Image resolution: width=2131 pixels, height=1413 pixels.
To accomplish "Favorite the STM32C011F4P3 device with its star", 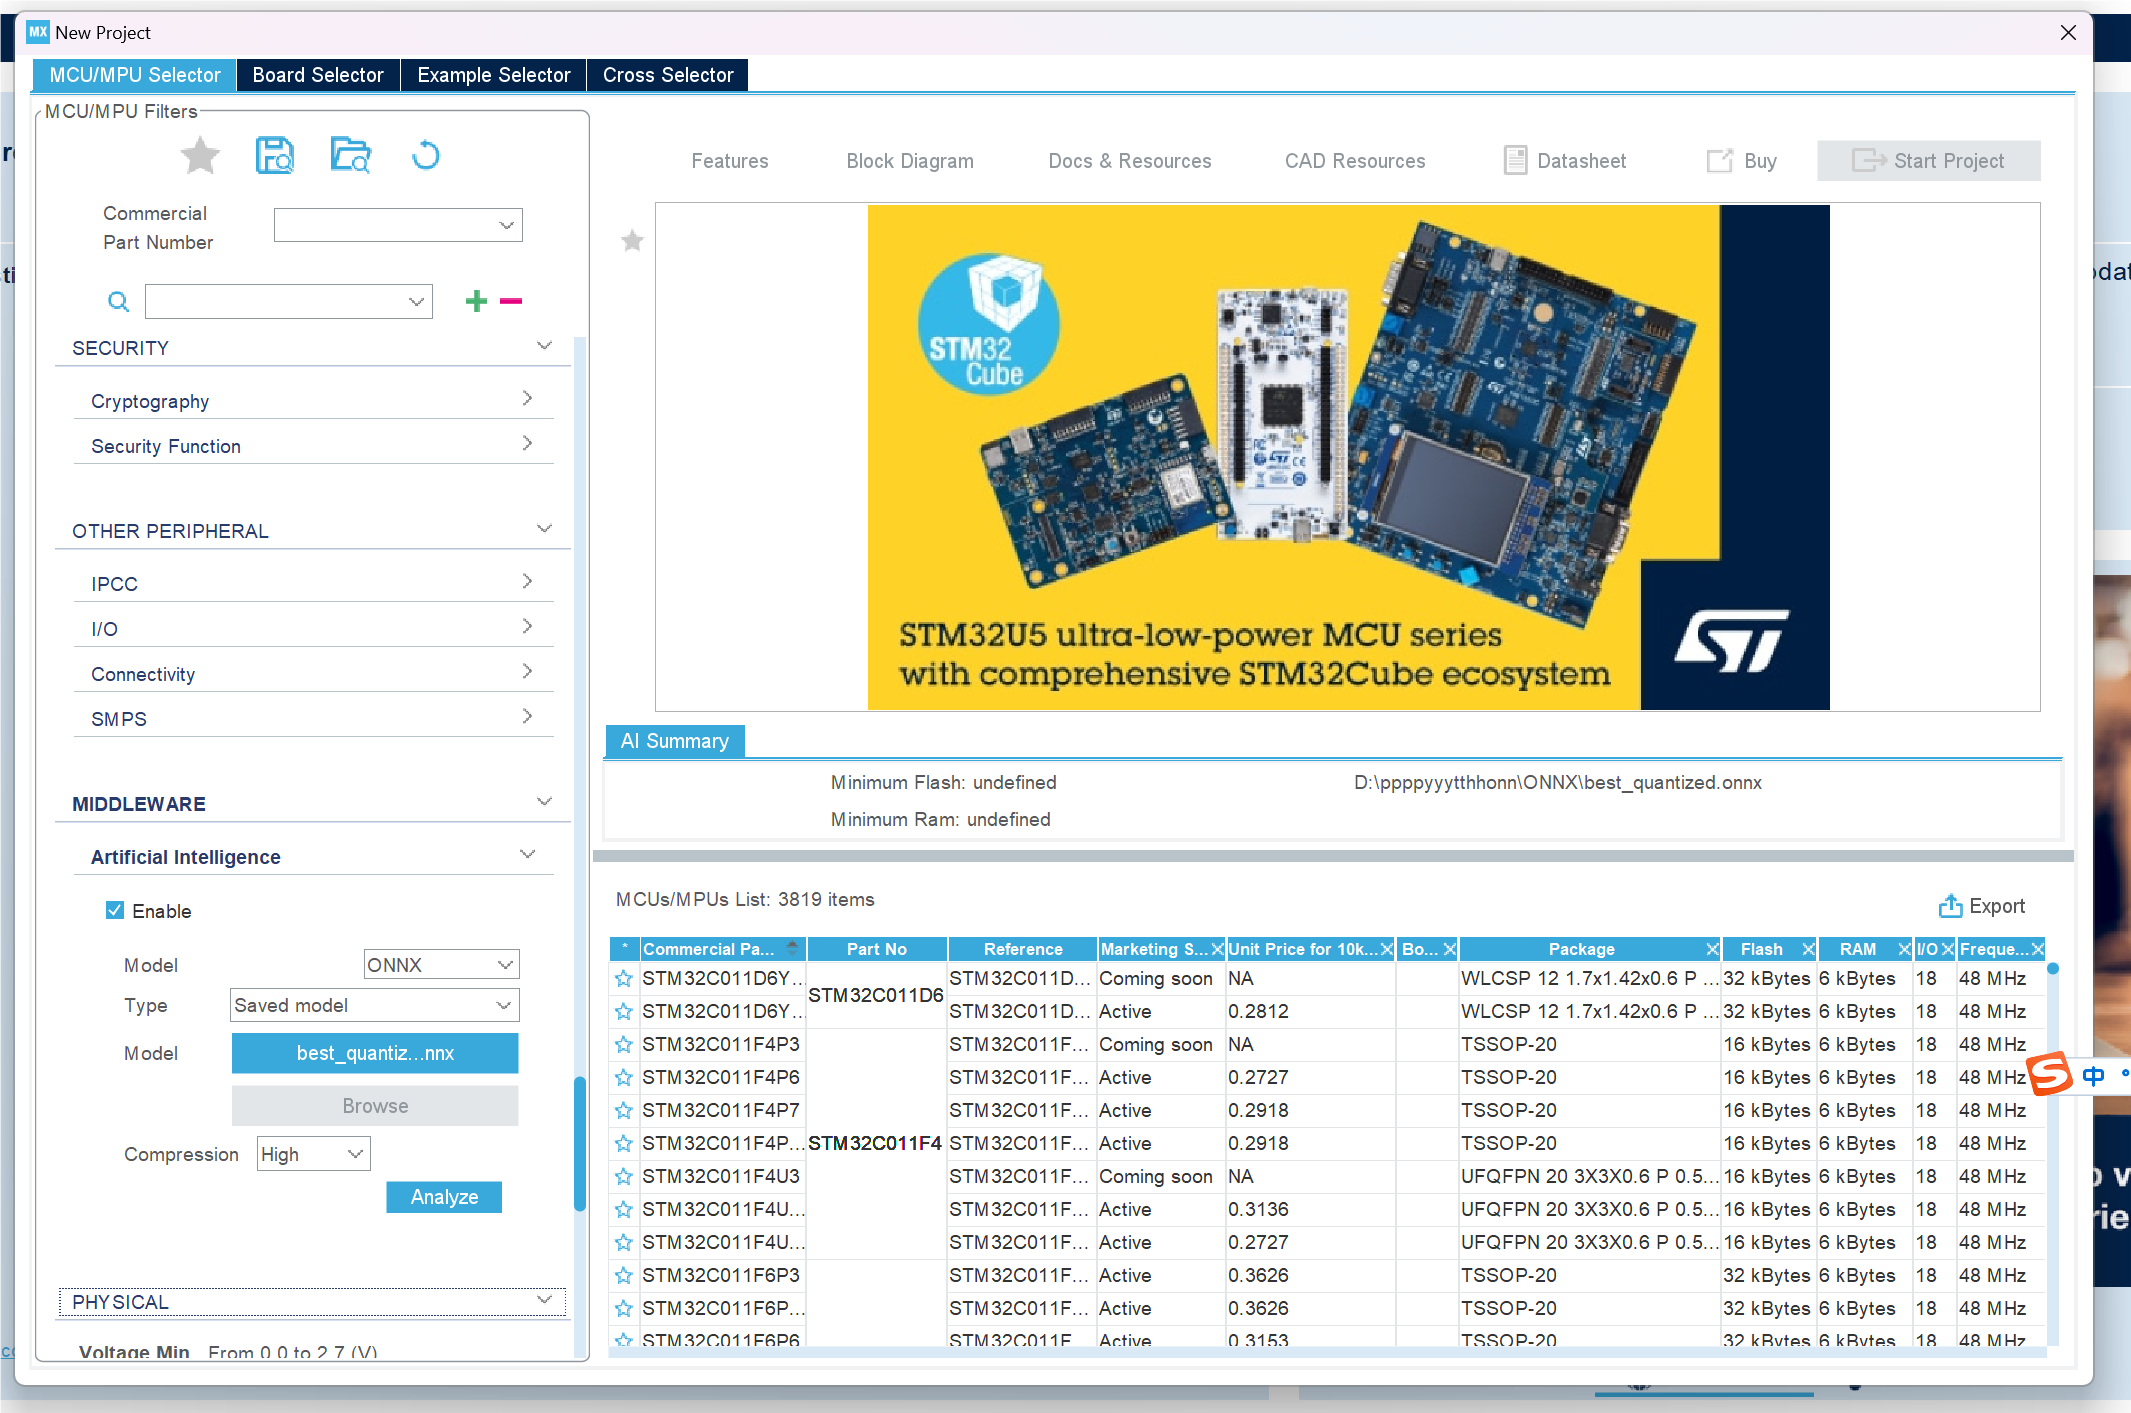I will (623, 1044).
